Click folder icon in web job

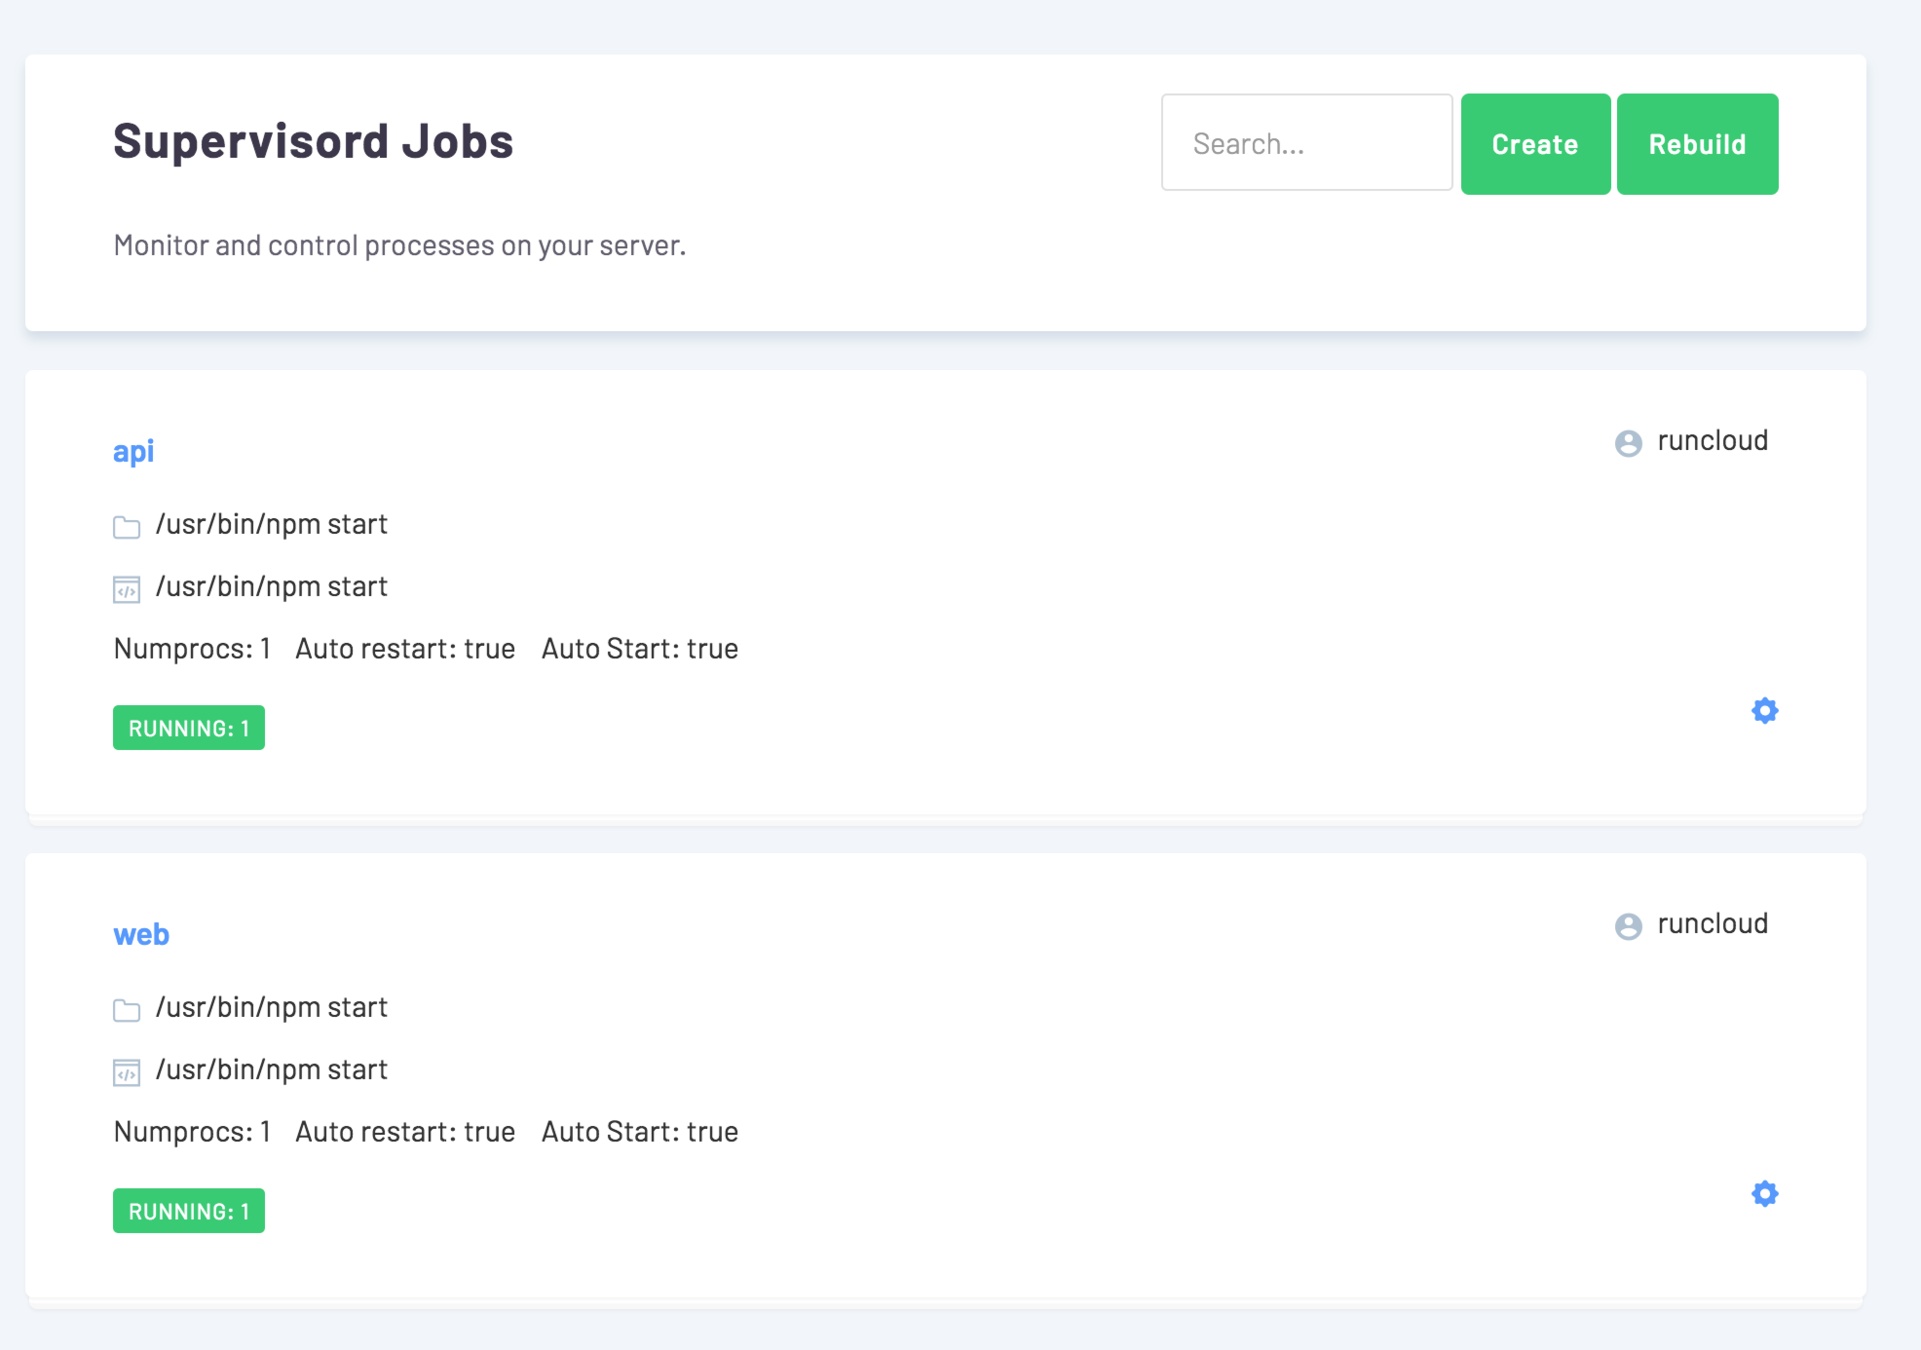[126, 1010]
